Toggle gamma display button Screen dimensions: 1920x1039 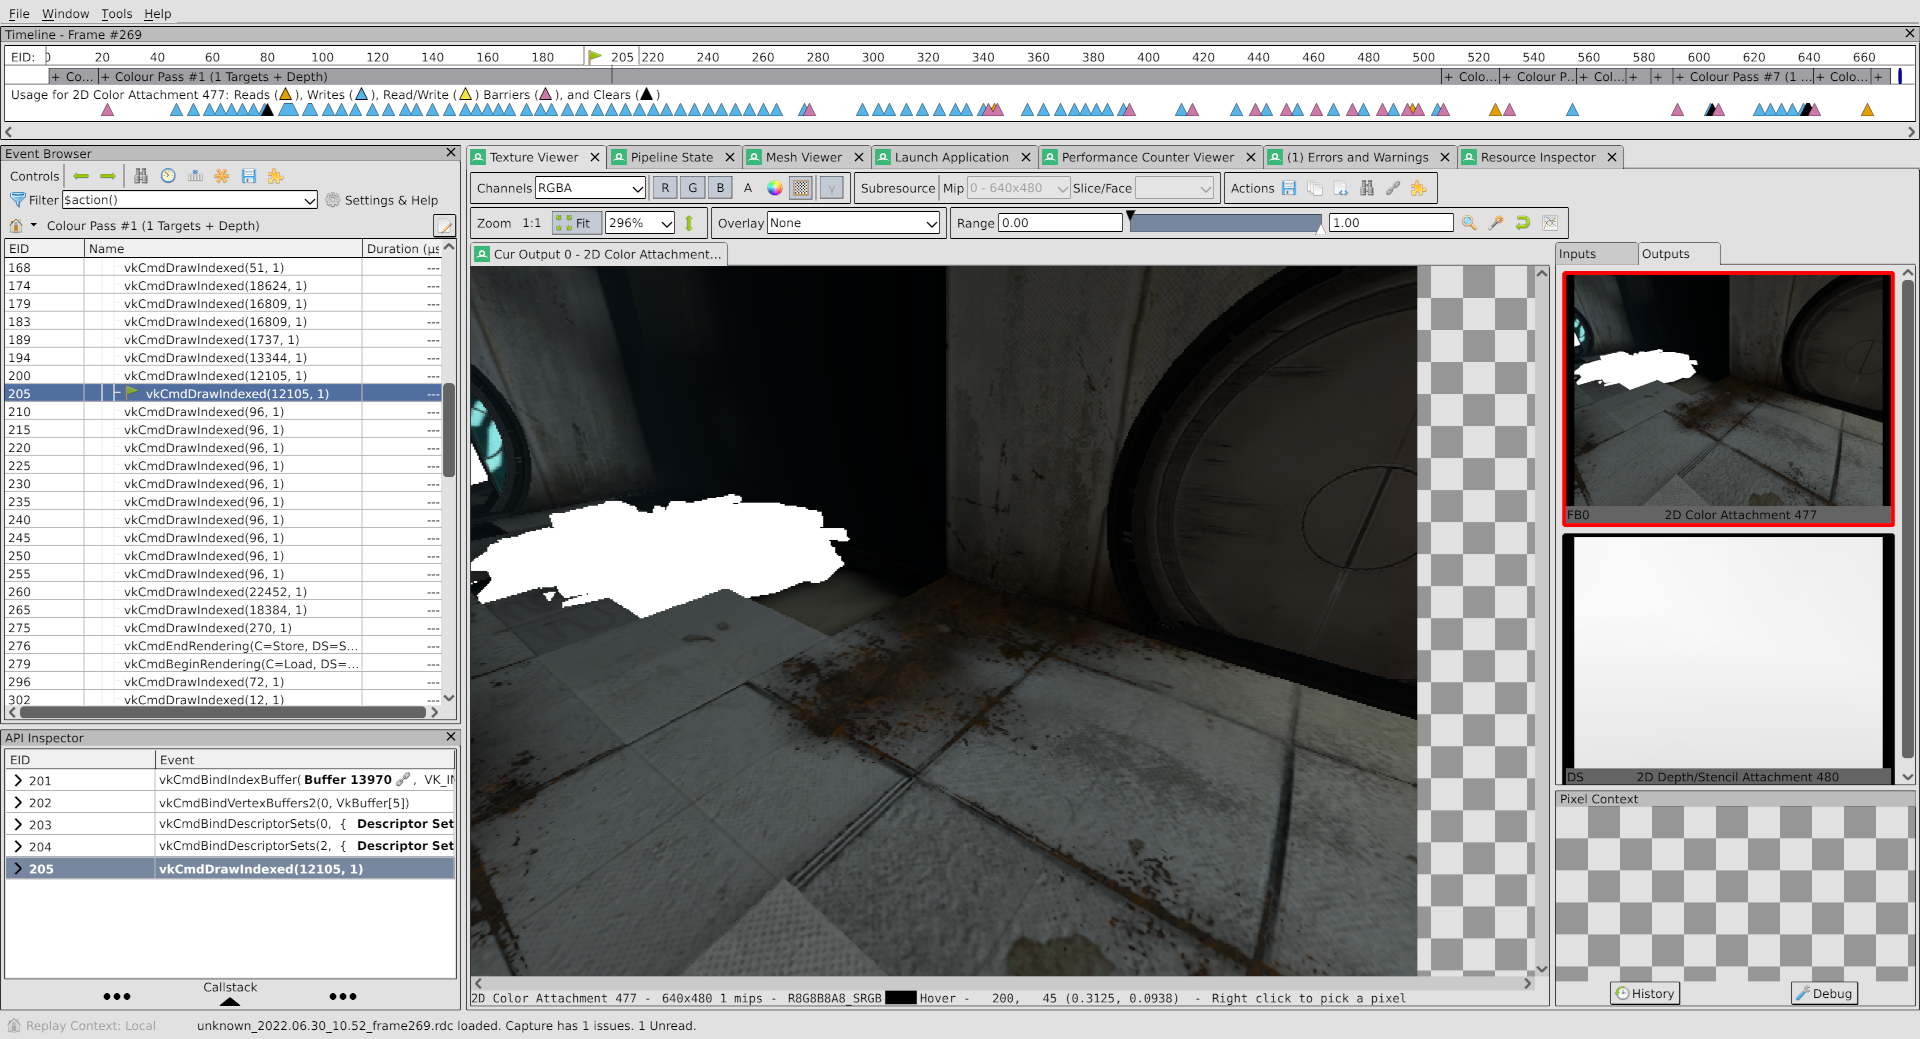point(831,188)
